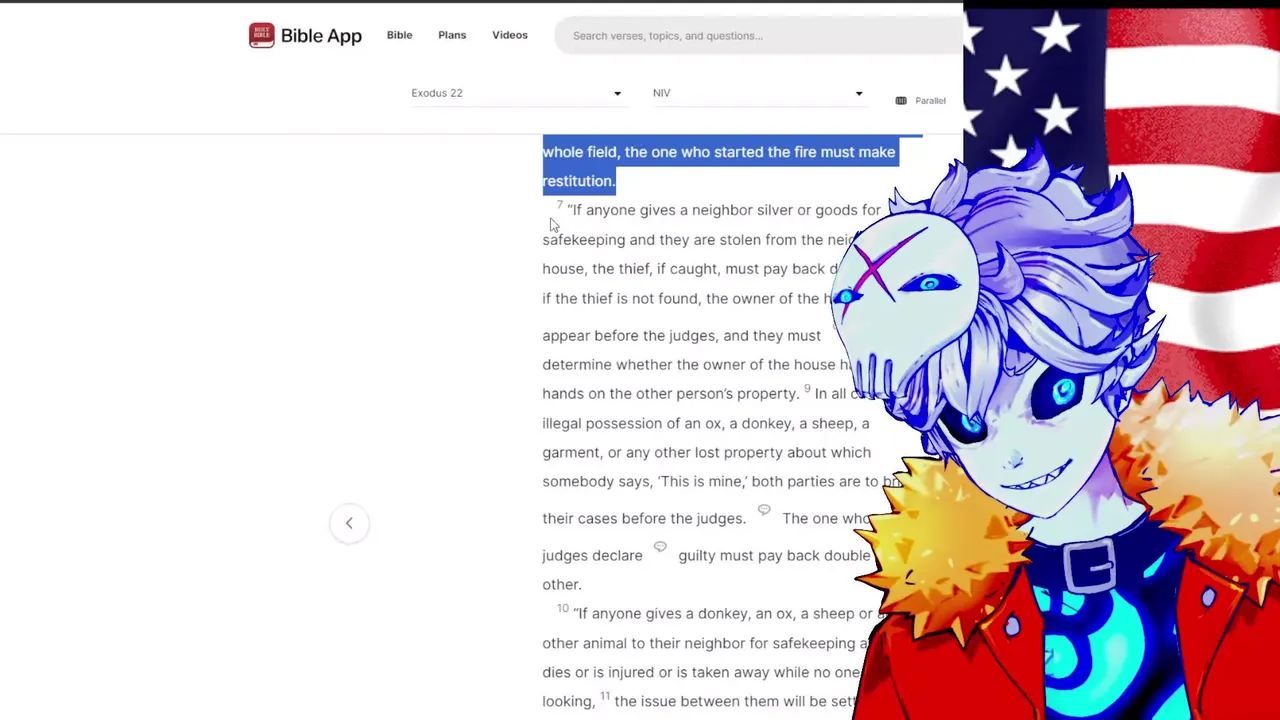Open footnote icon before "The one who"
The image size is (1280, 720).
click(x=764, y=510)
